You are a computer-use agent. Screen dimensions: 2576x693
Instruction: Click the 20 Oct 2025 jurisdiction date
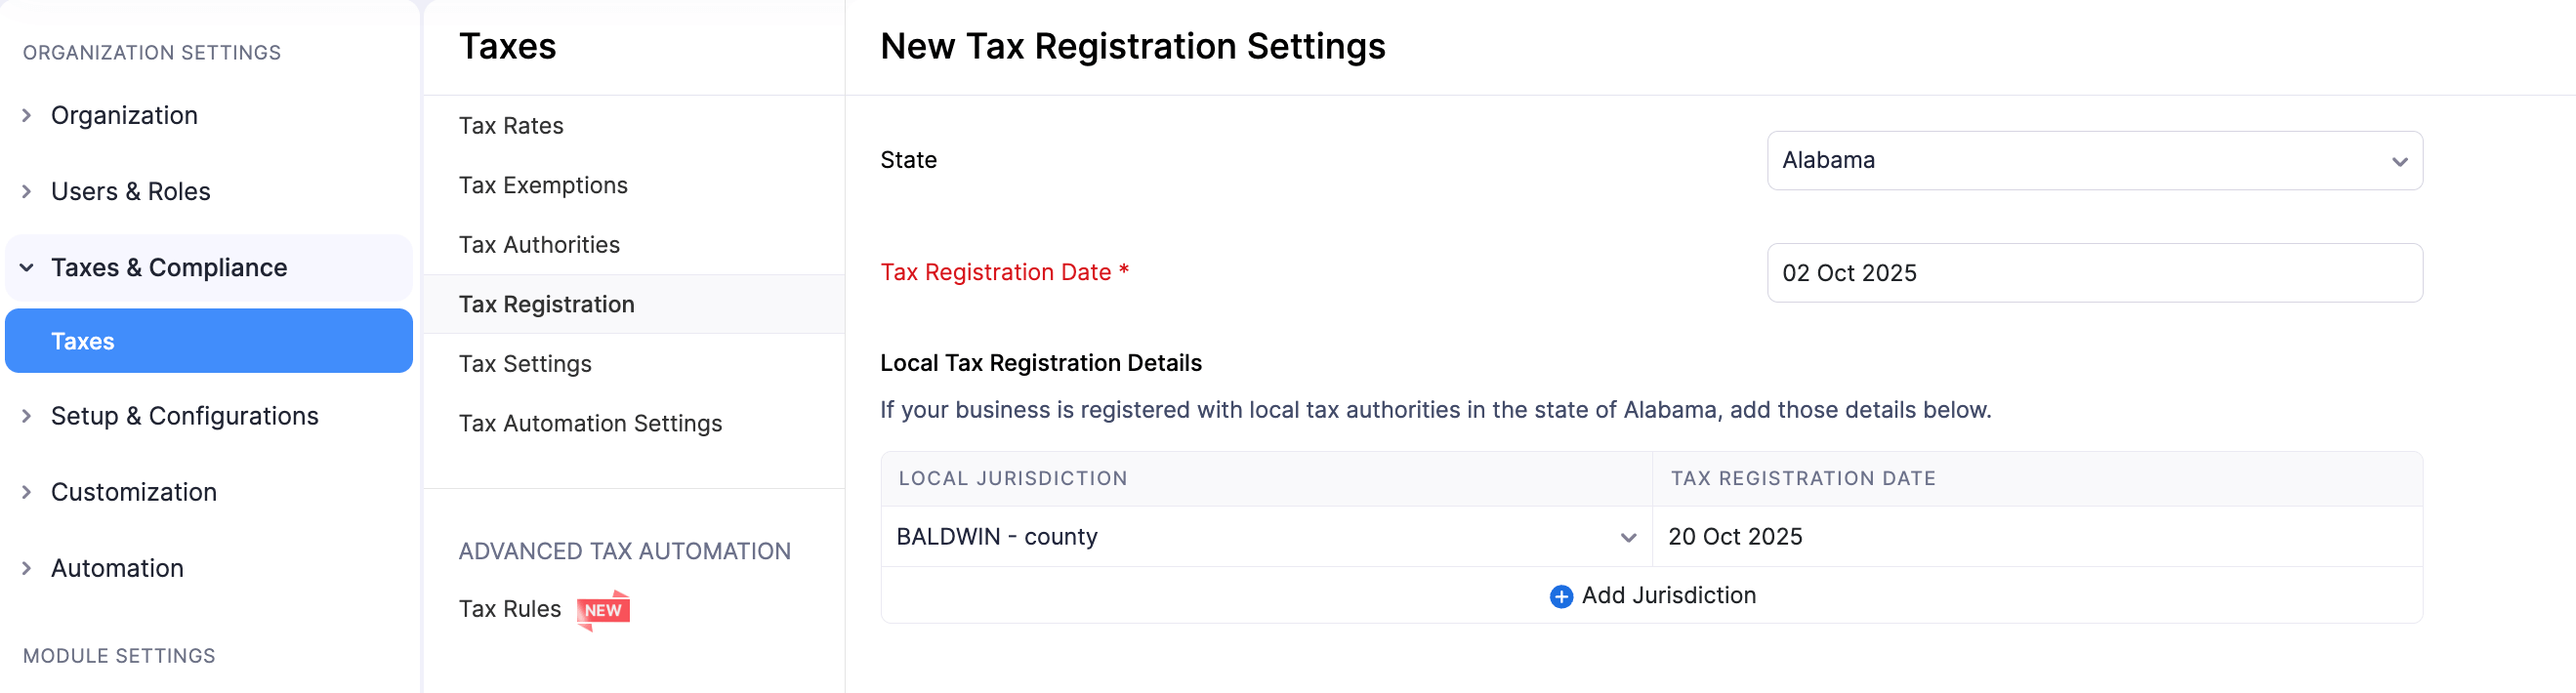pos(1736,537)
